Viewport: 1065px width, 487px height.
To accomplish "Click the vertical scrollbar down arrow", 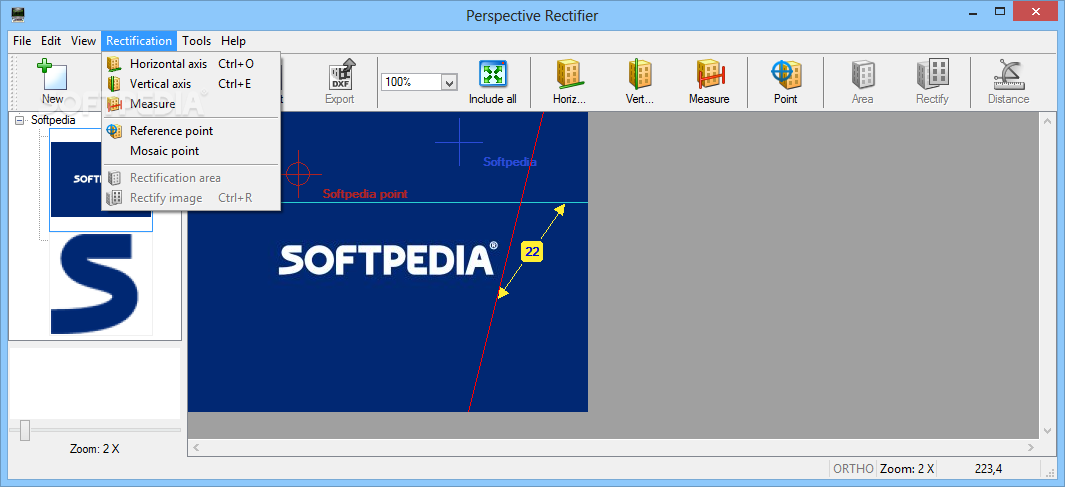I will (1047, 431).
